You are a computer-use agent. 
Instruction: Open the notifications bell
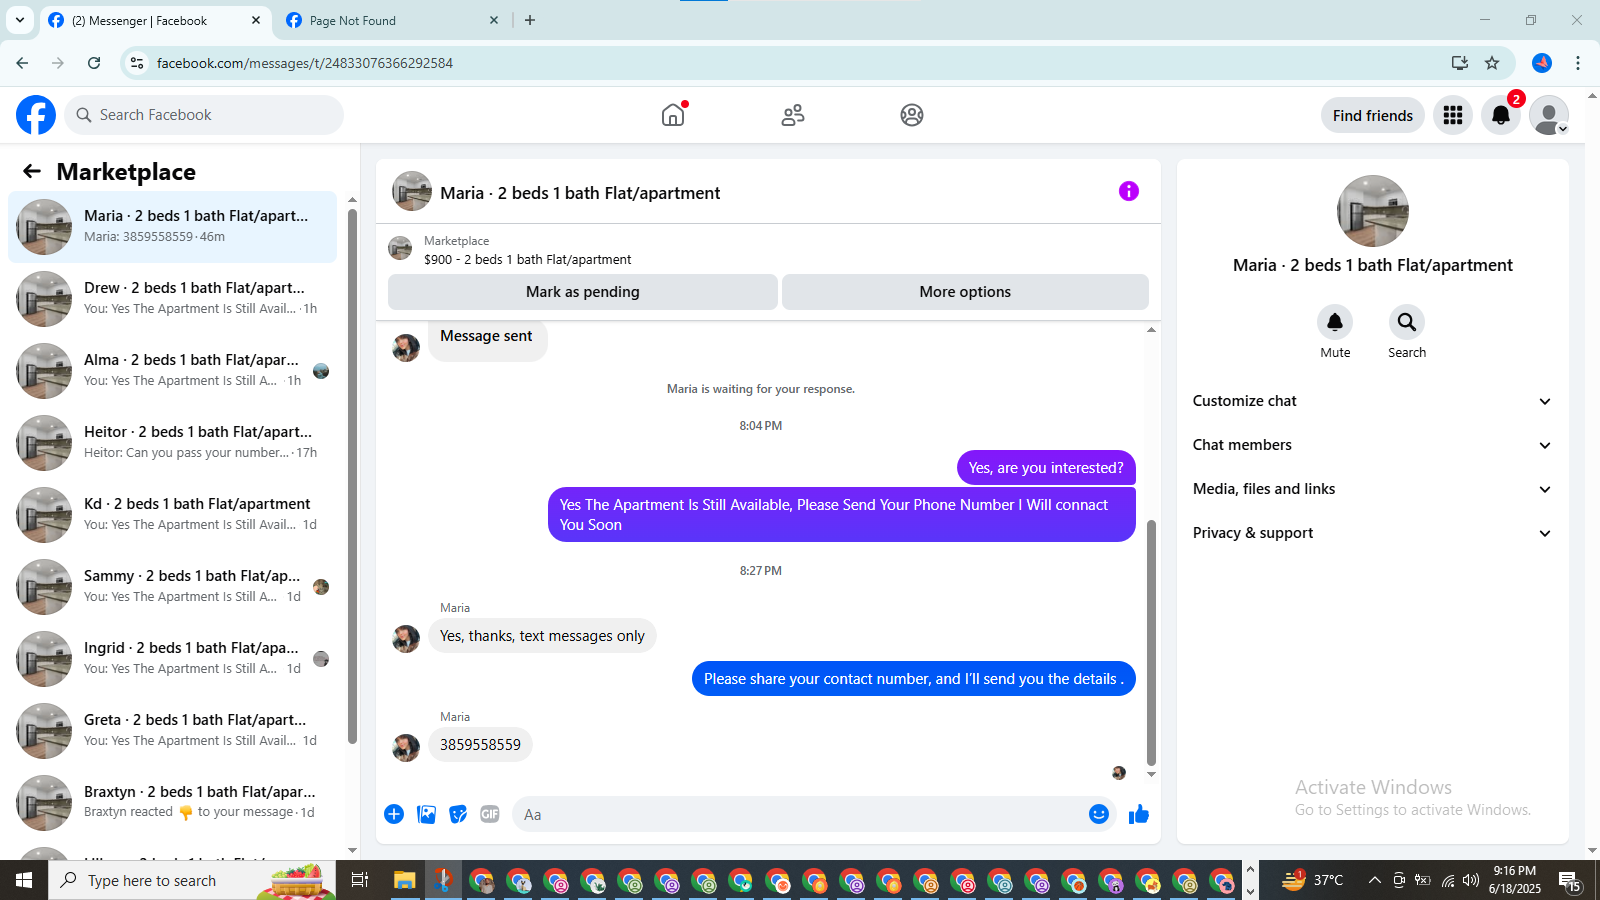pos(1501,115)
